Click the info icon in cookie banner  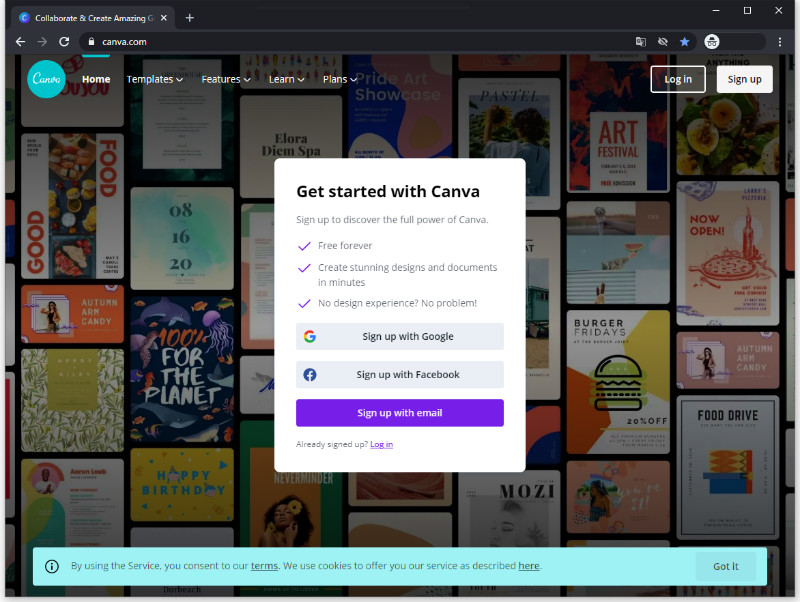(x=52, y=566)
